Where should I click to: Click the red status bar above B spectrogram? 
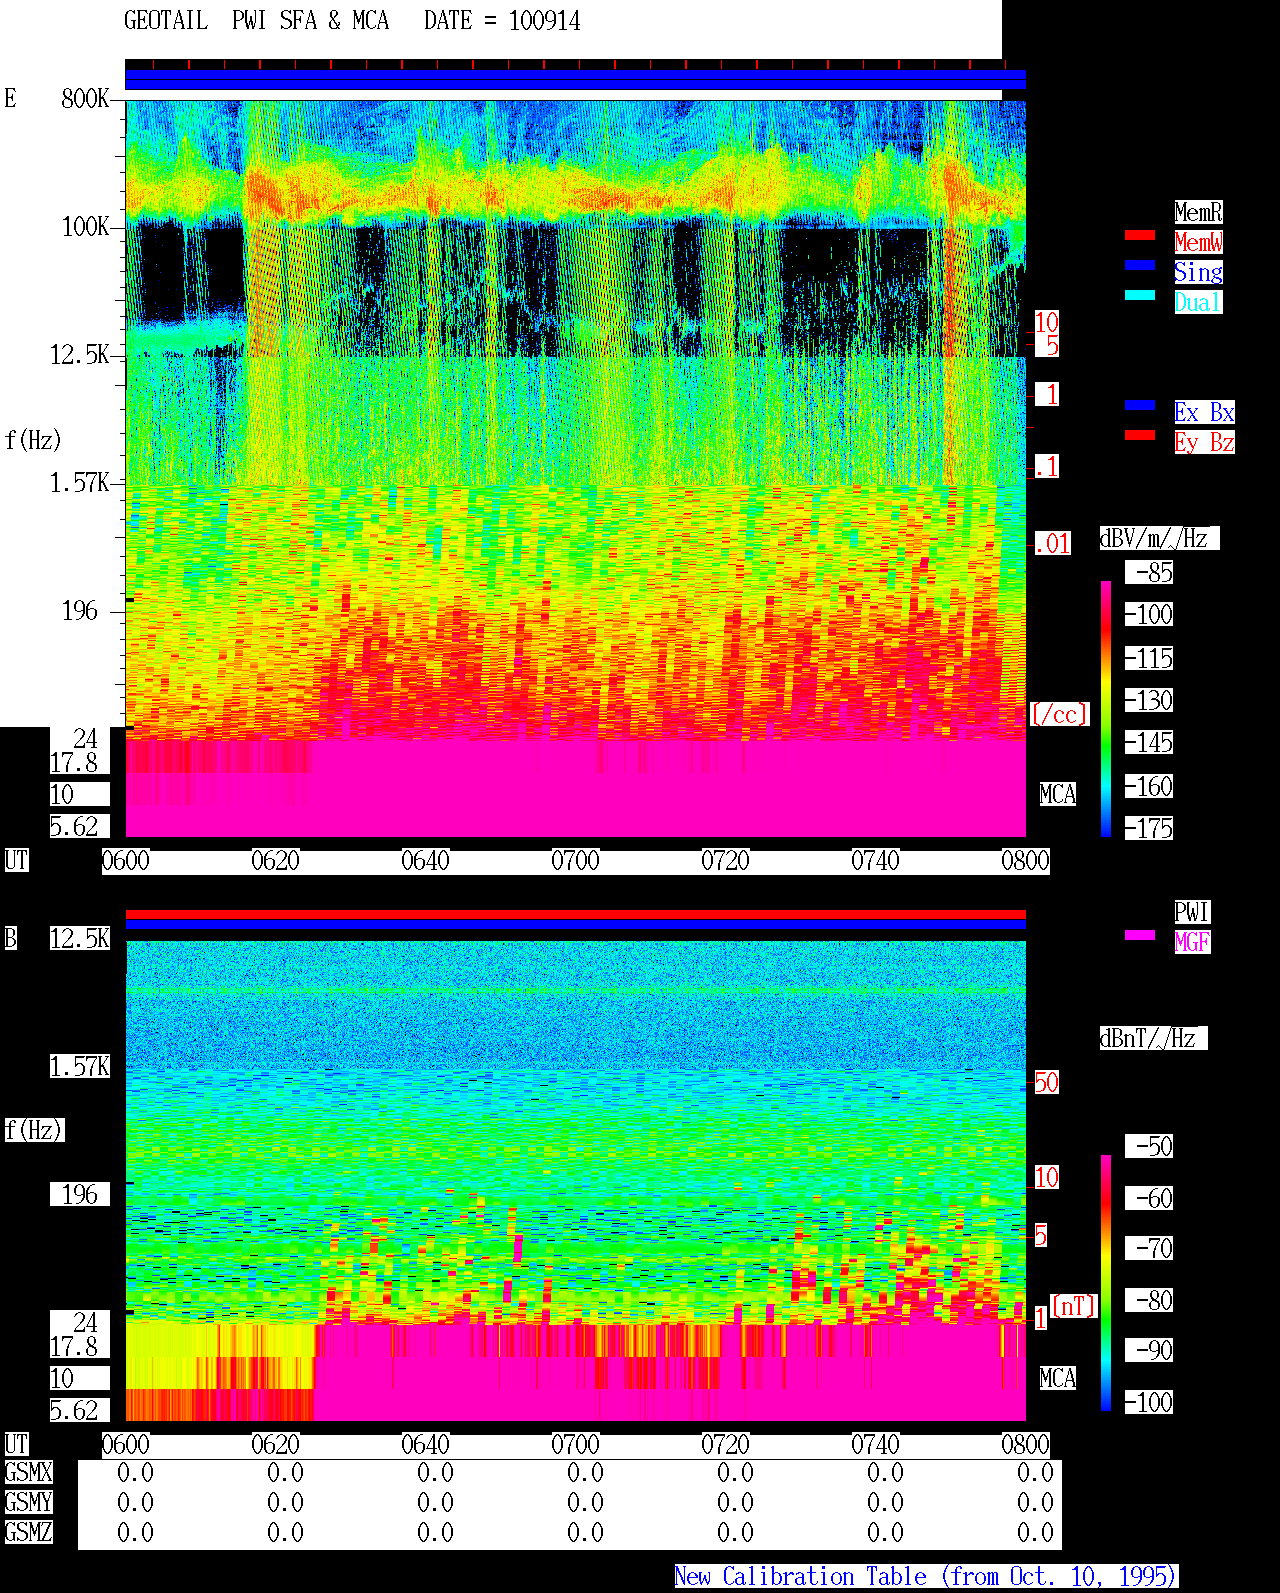(x=575, y=914)
